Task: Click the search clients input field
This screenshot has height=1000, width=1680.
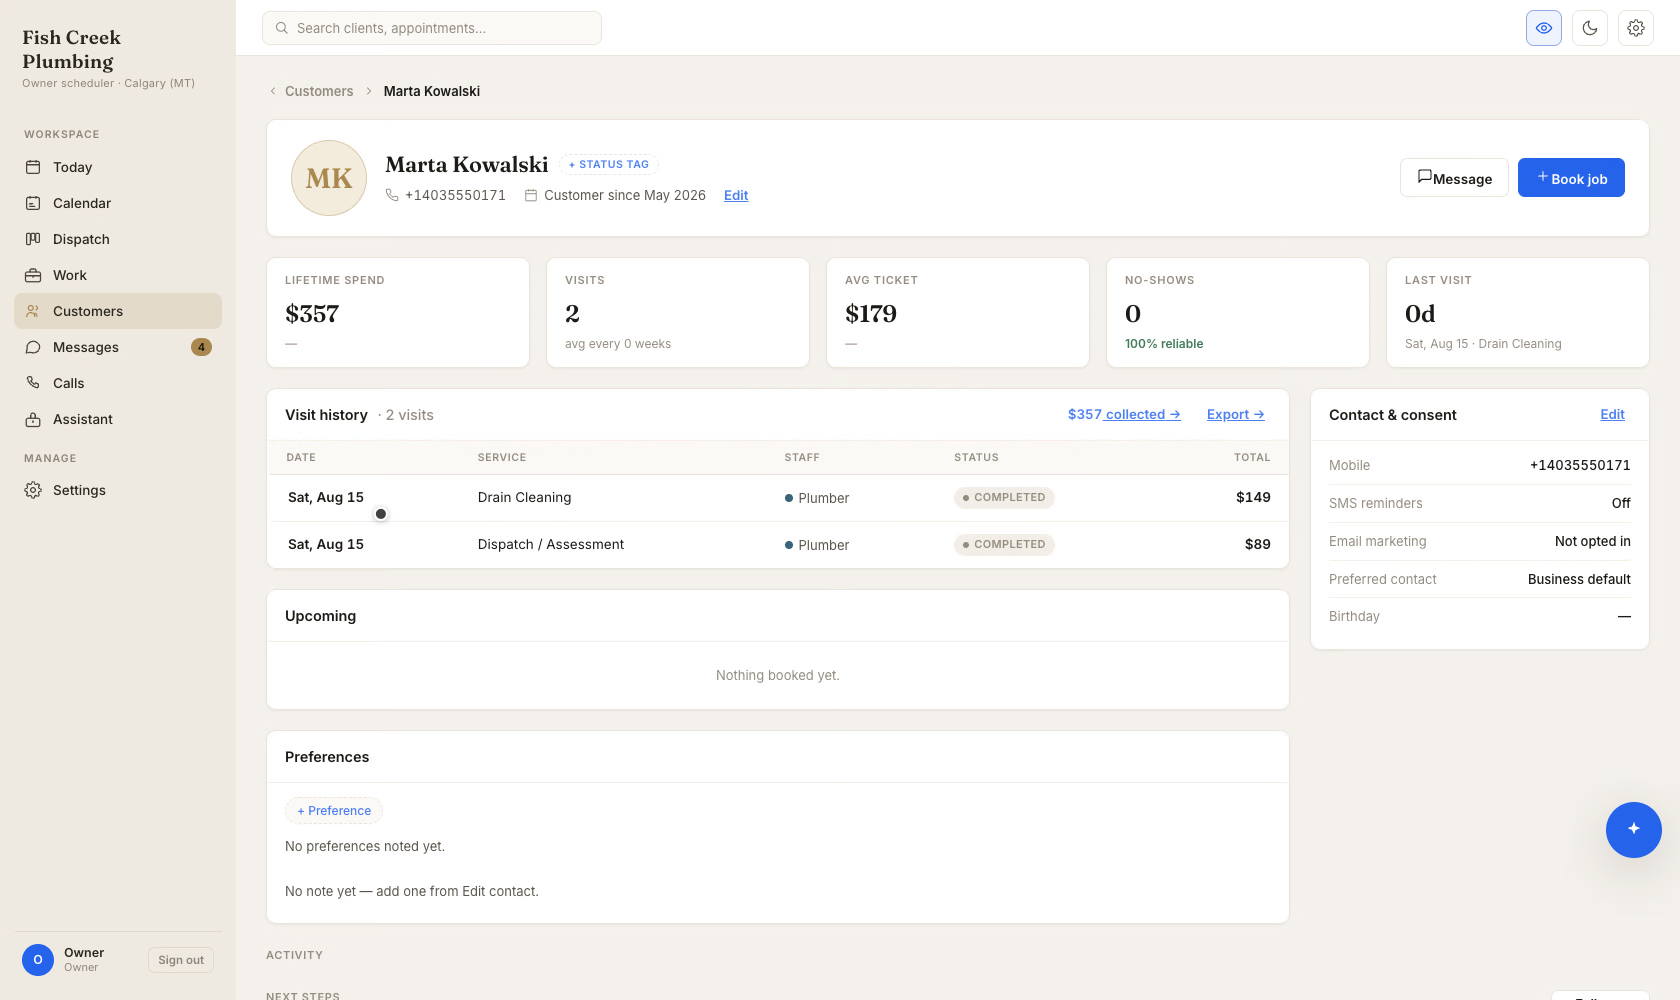Action: [x=432, y=28]
